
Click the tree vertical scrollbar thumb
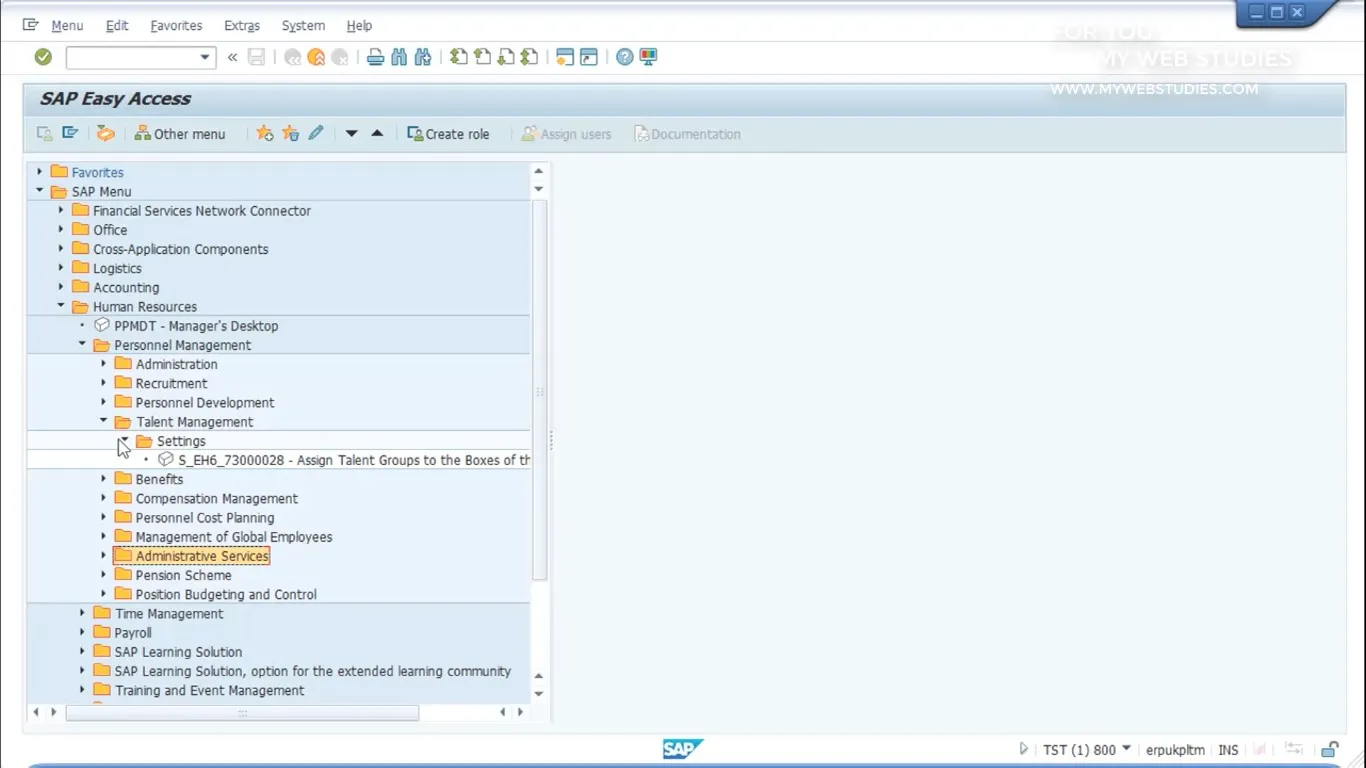pos(540,390)
